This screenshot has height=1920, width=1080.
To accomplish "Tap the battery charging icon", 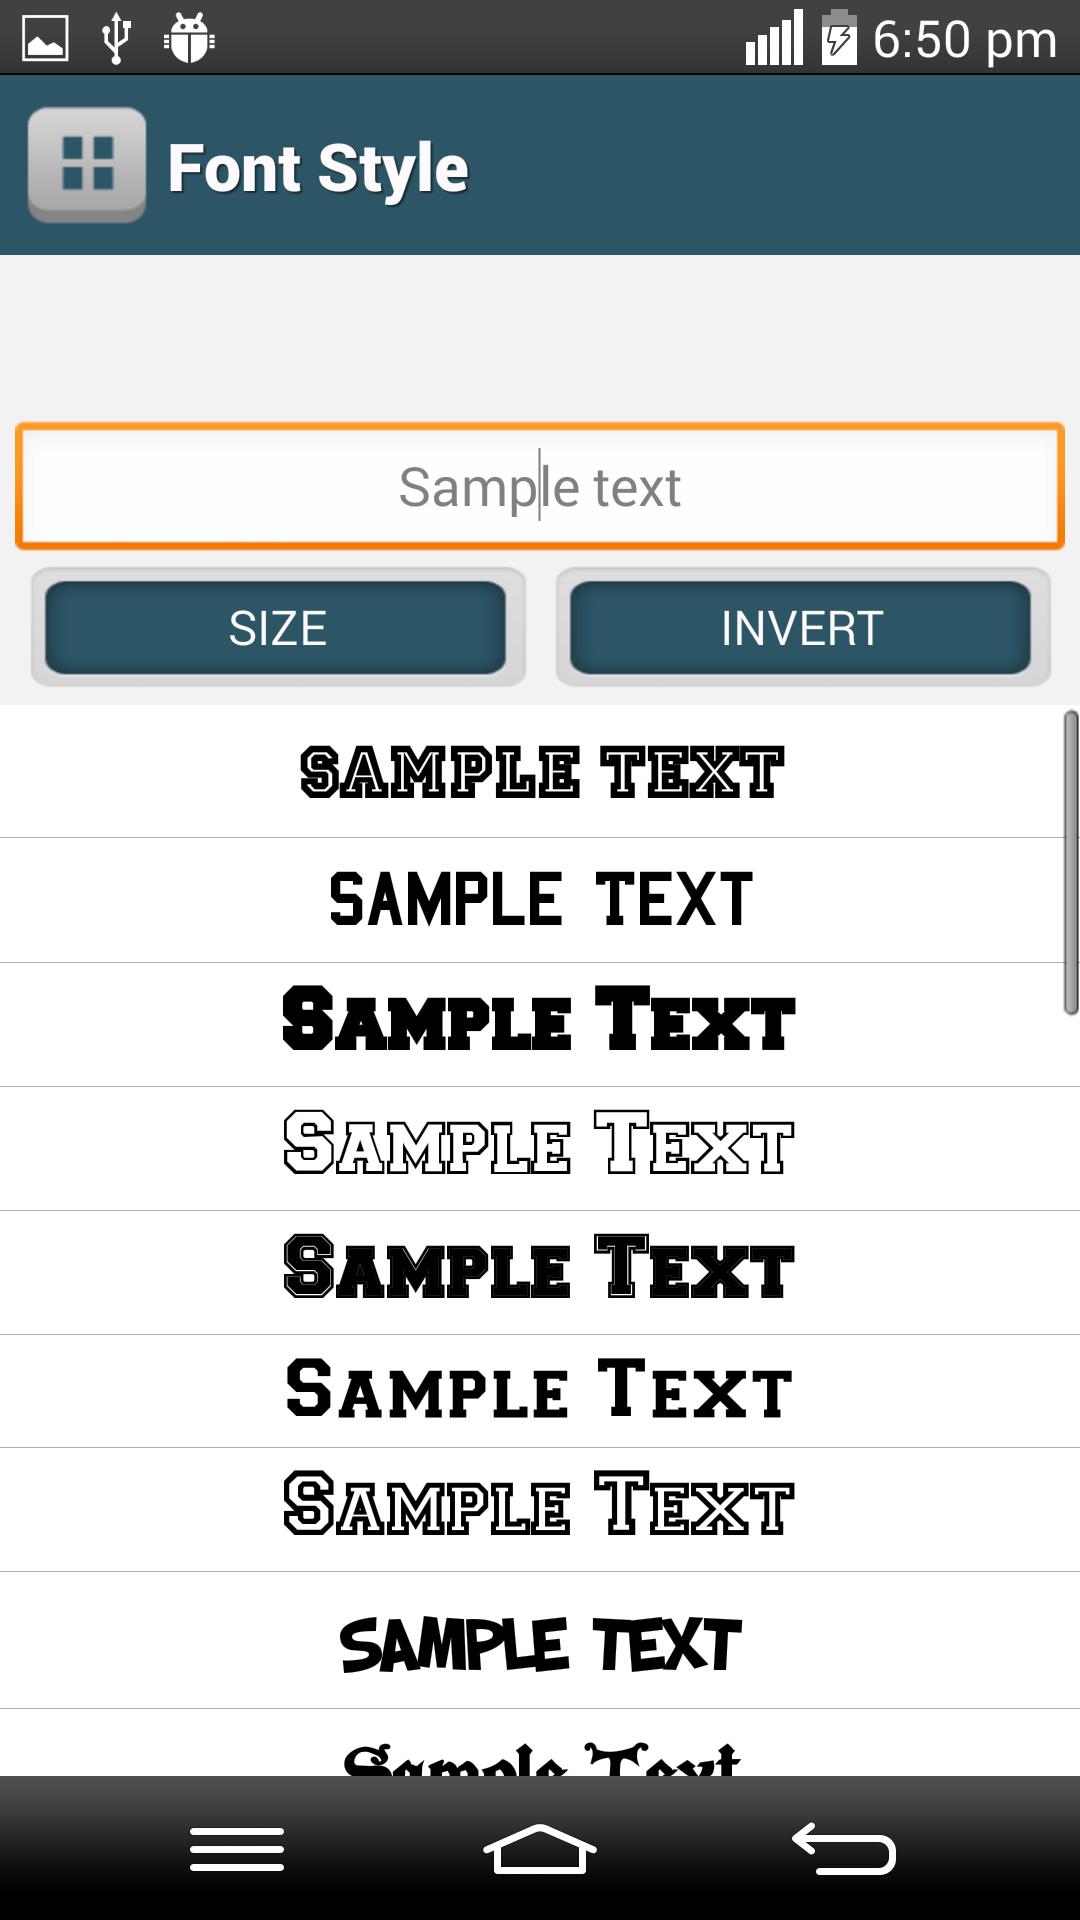I will 838,39.
